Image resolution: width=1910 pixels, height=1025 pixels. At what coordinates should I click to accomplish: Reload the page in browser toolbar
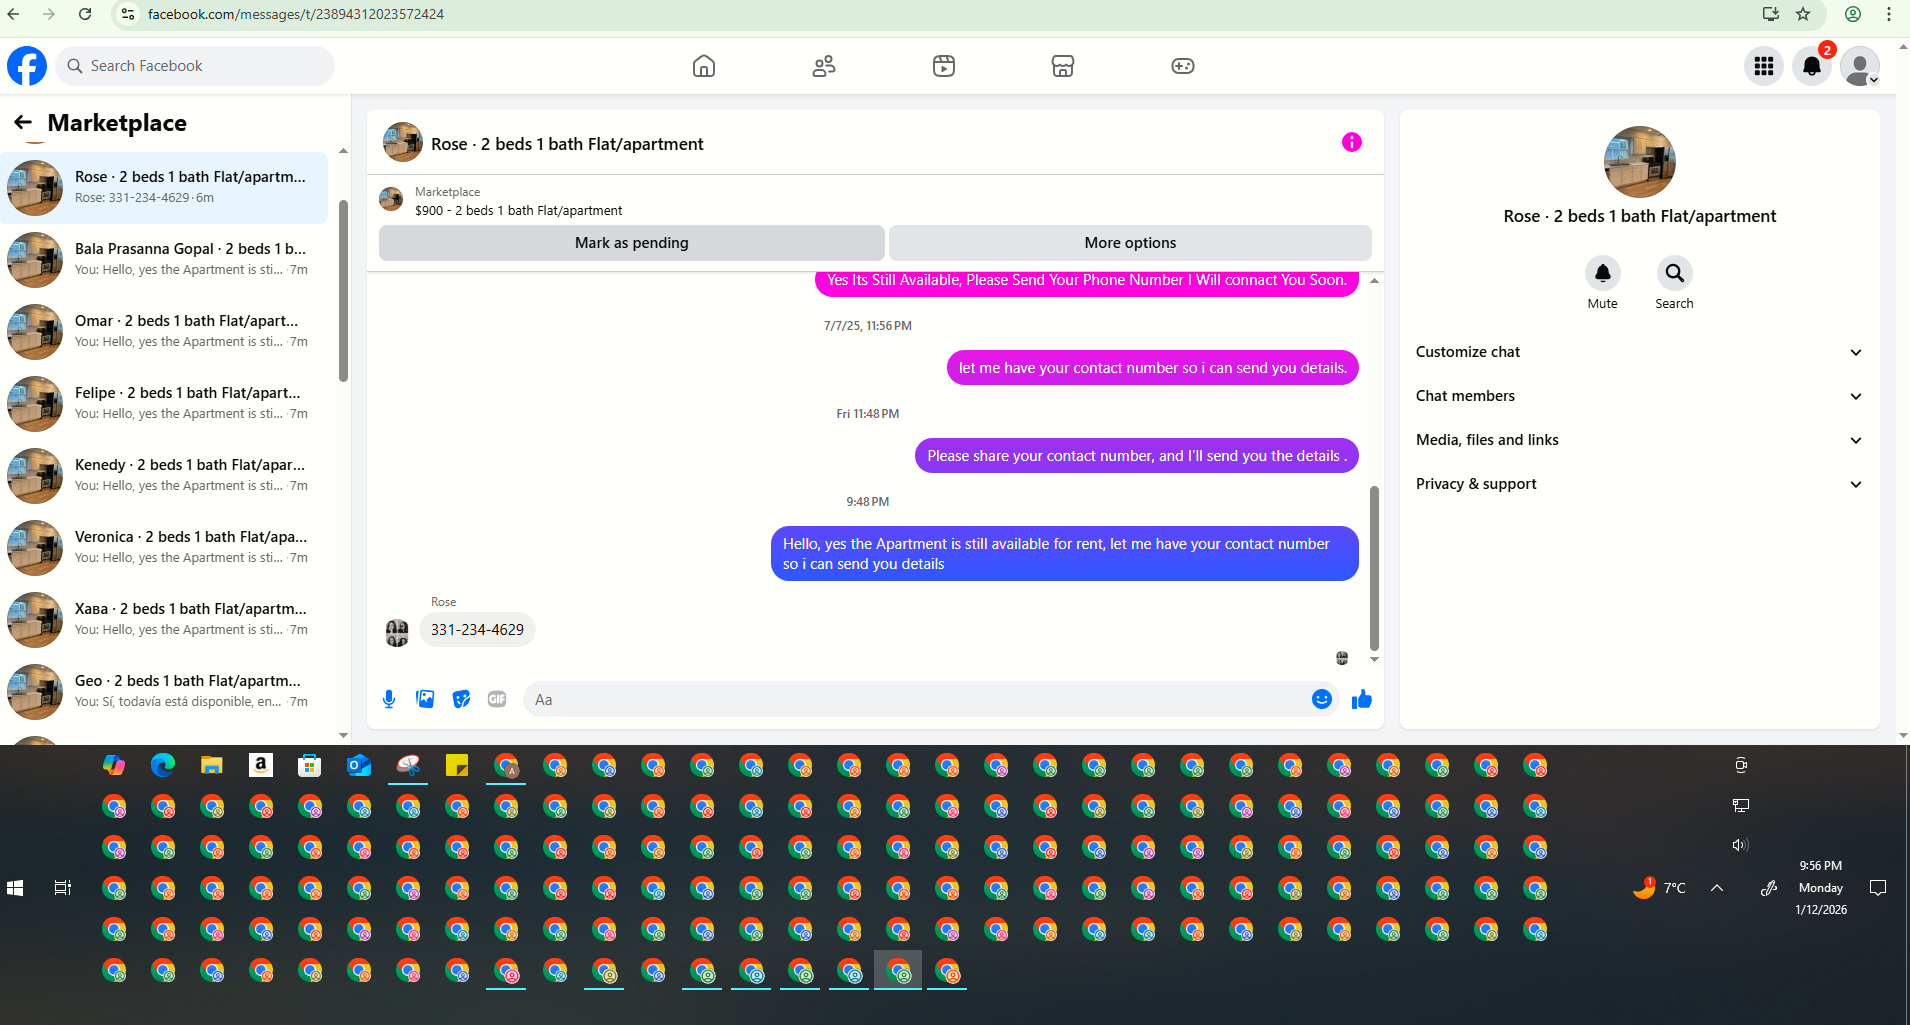pyautogui.click(x=85, y=14)
